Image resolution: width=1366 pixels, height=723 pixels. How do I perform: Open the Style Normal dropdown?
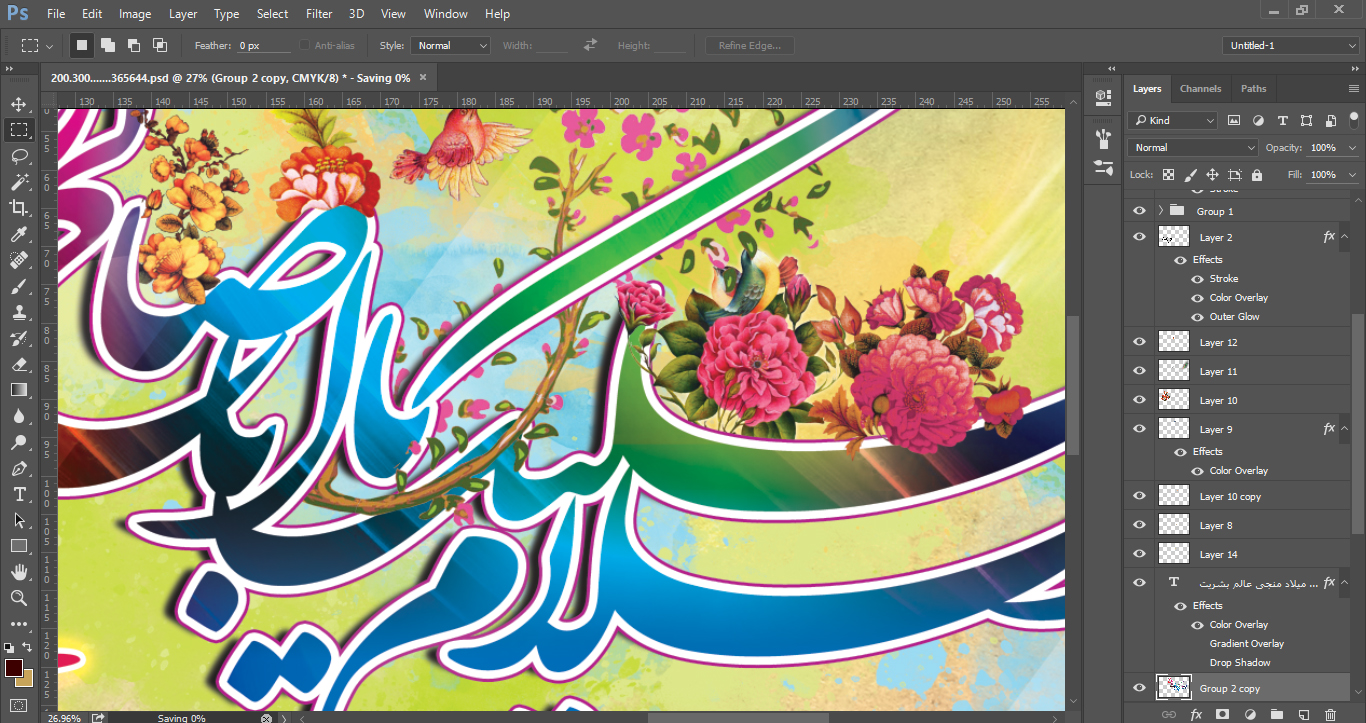pos(450,45)
